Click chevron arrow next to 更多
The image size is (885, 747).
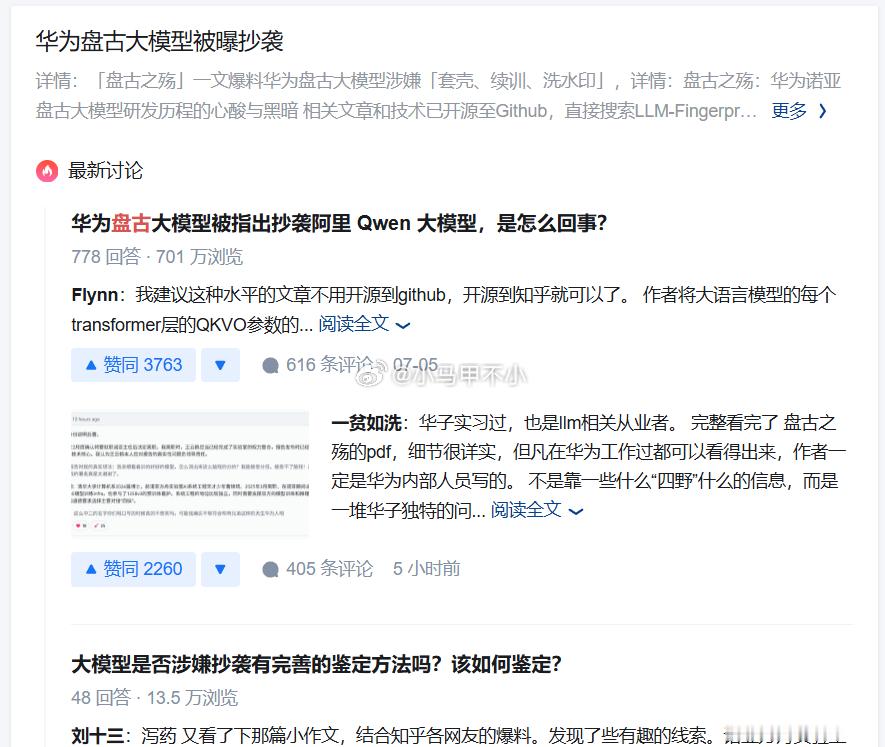click(x=822, y=111)
